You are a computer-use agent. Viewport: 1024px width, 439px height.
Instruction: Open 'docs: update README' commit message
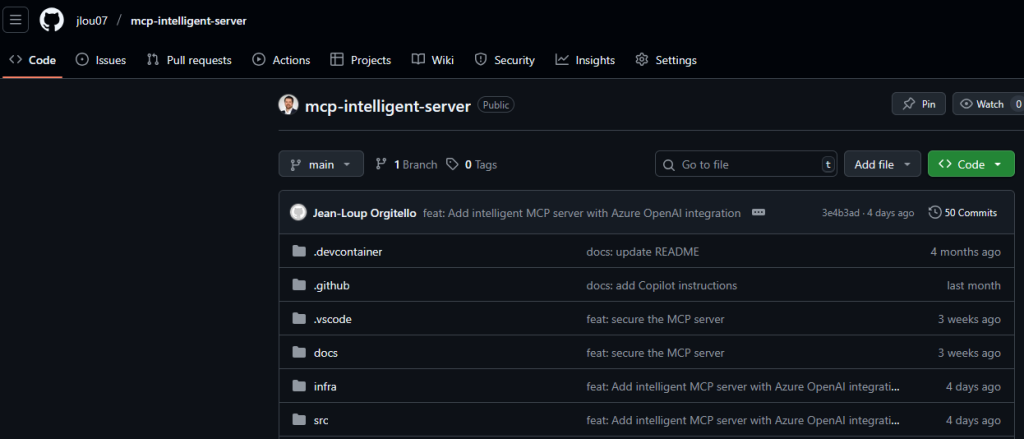click(x=643, y=252)
